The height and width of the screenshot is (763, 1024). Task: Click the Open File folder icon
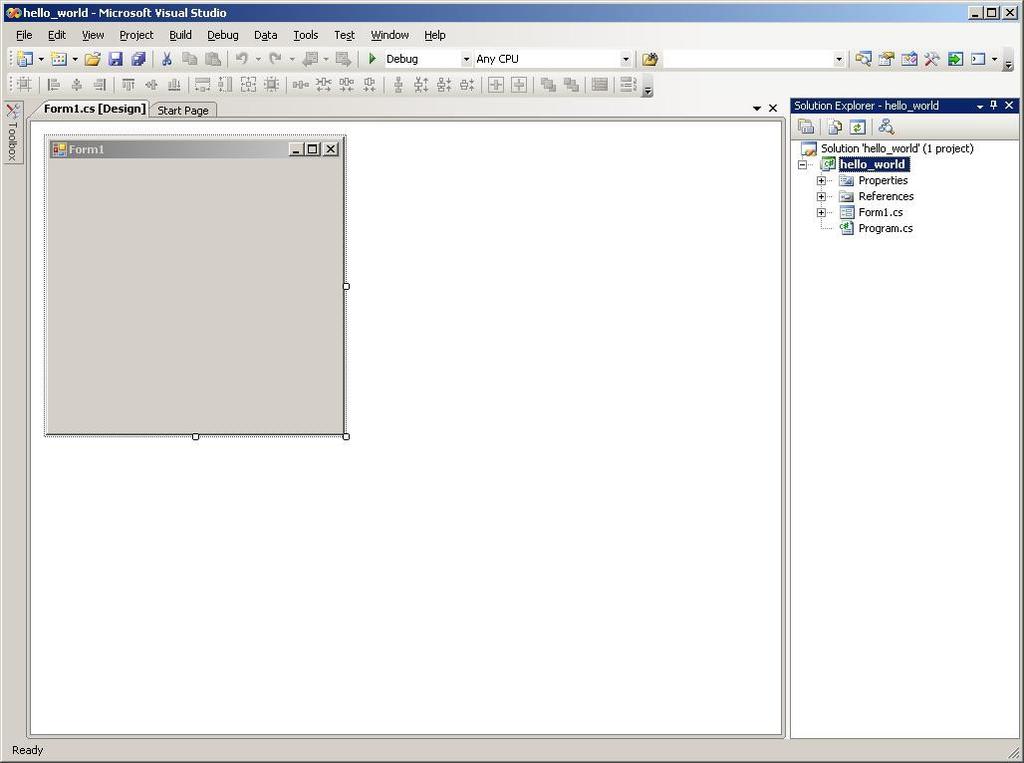click(x=93, y=59)
